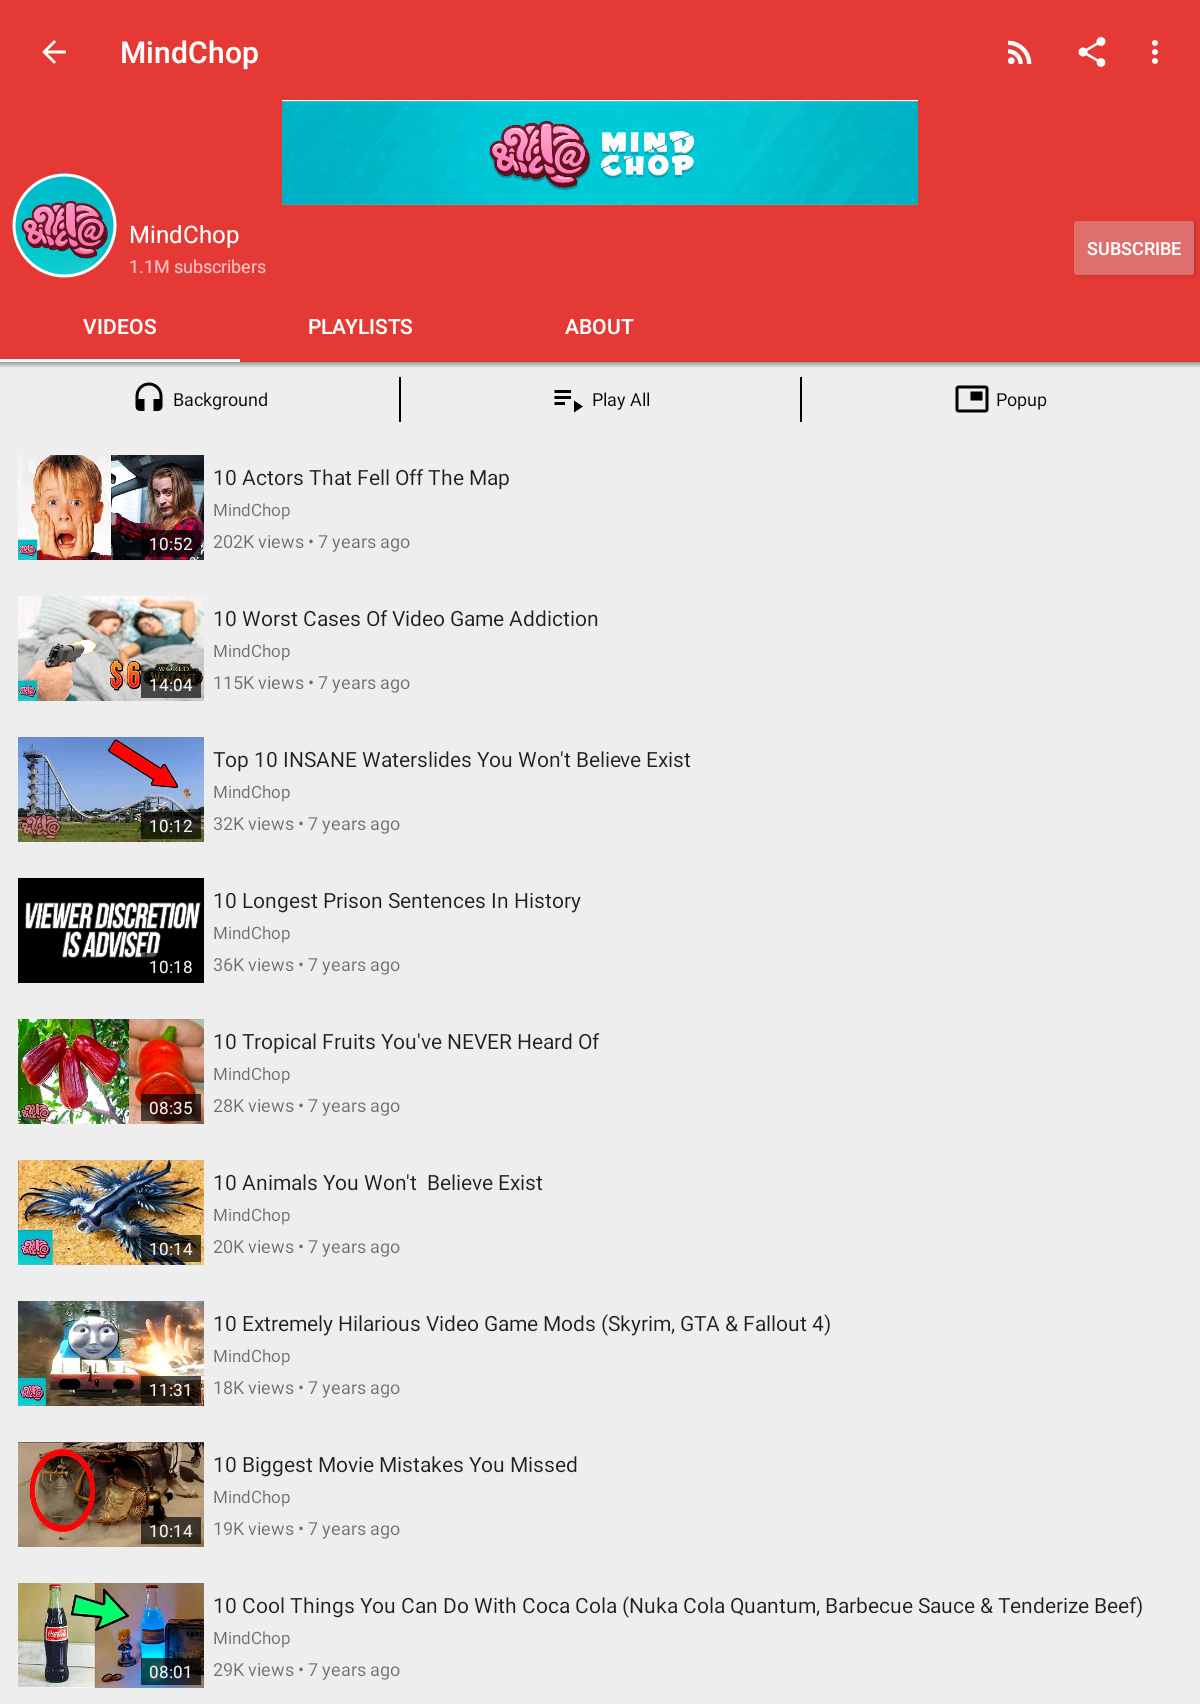Image resolution: width=1200 pixels, height=1704 pixels.
Task: Click '19K views • 7 years ago' text
Action: 306,1529
